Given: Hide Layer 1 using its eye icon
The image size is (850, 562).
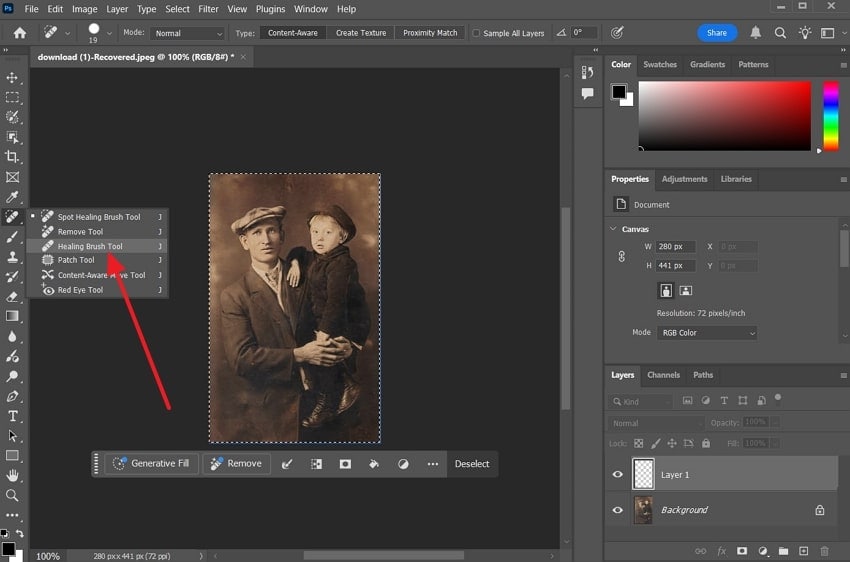Looking at the screenshot, I should (x=617, y=475).
